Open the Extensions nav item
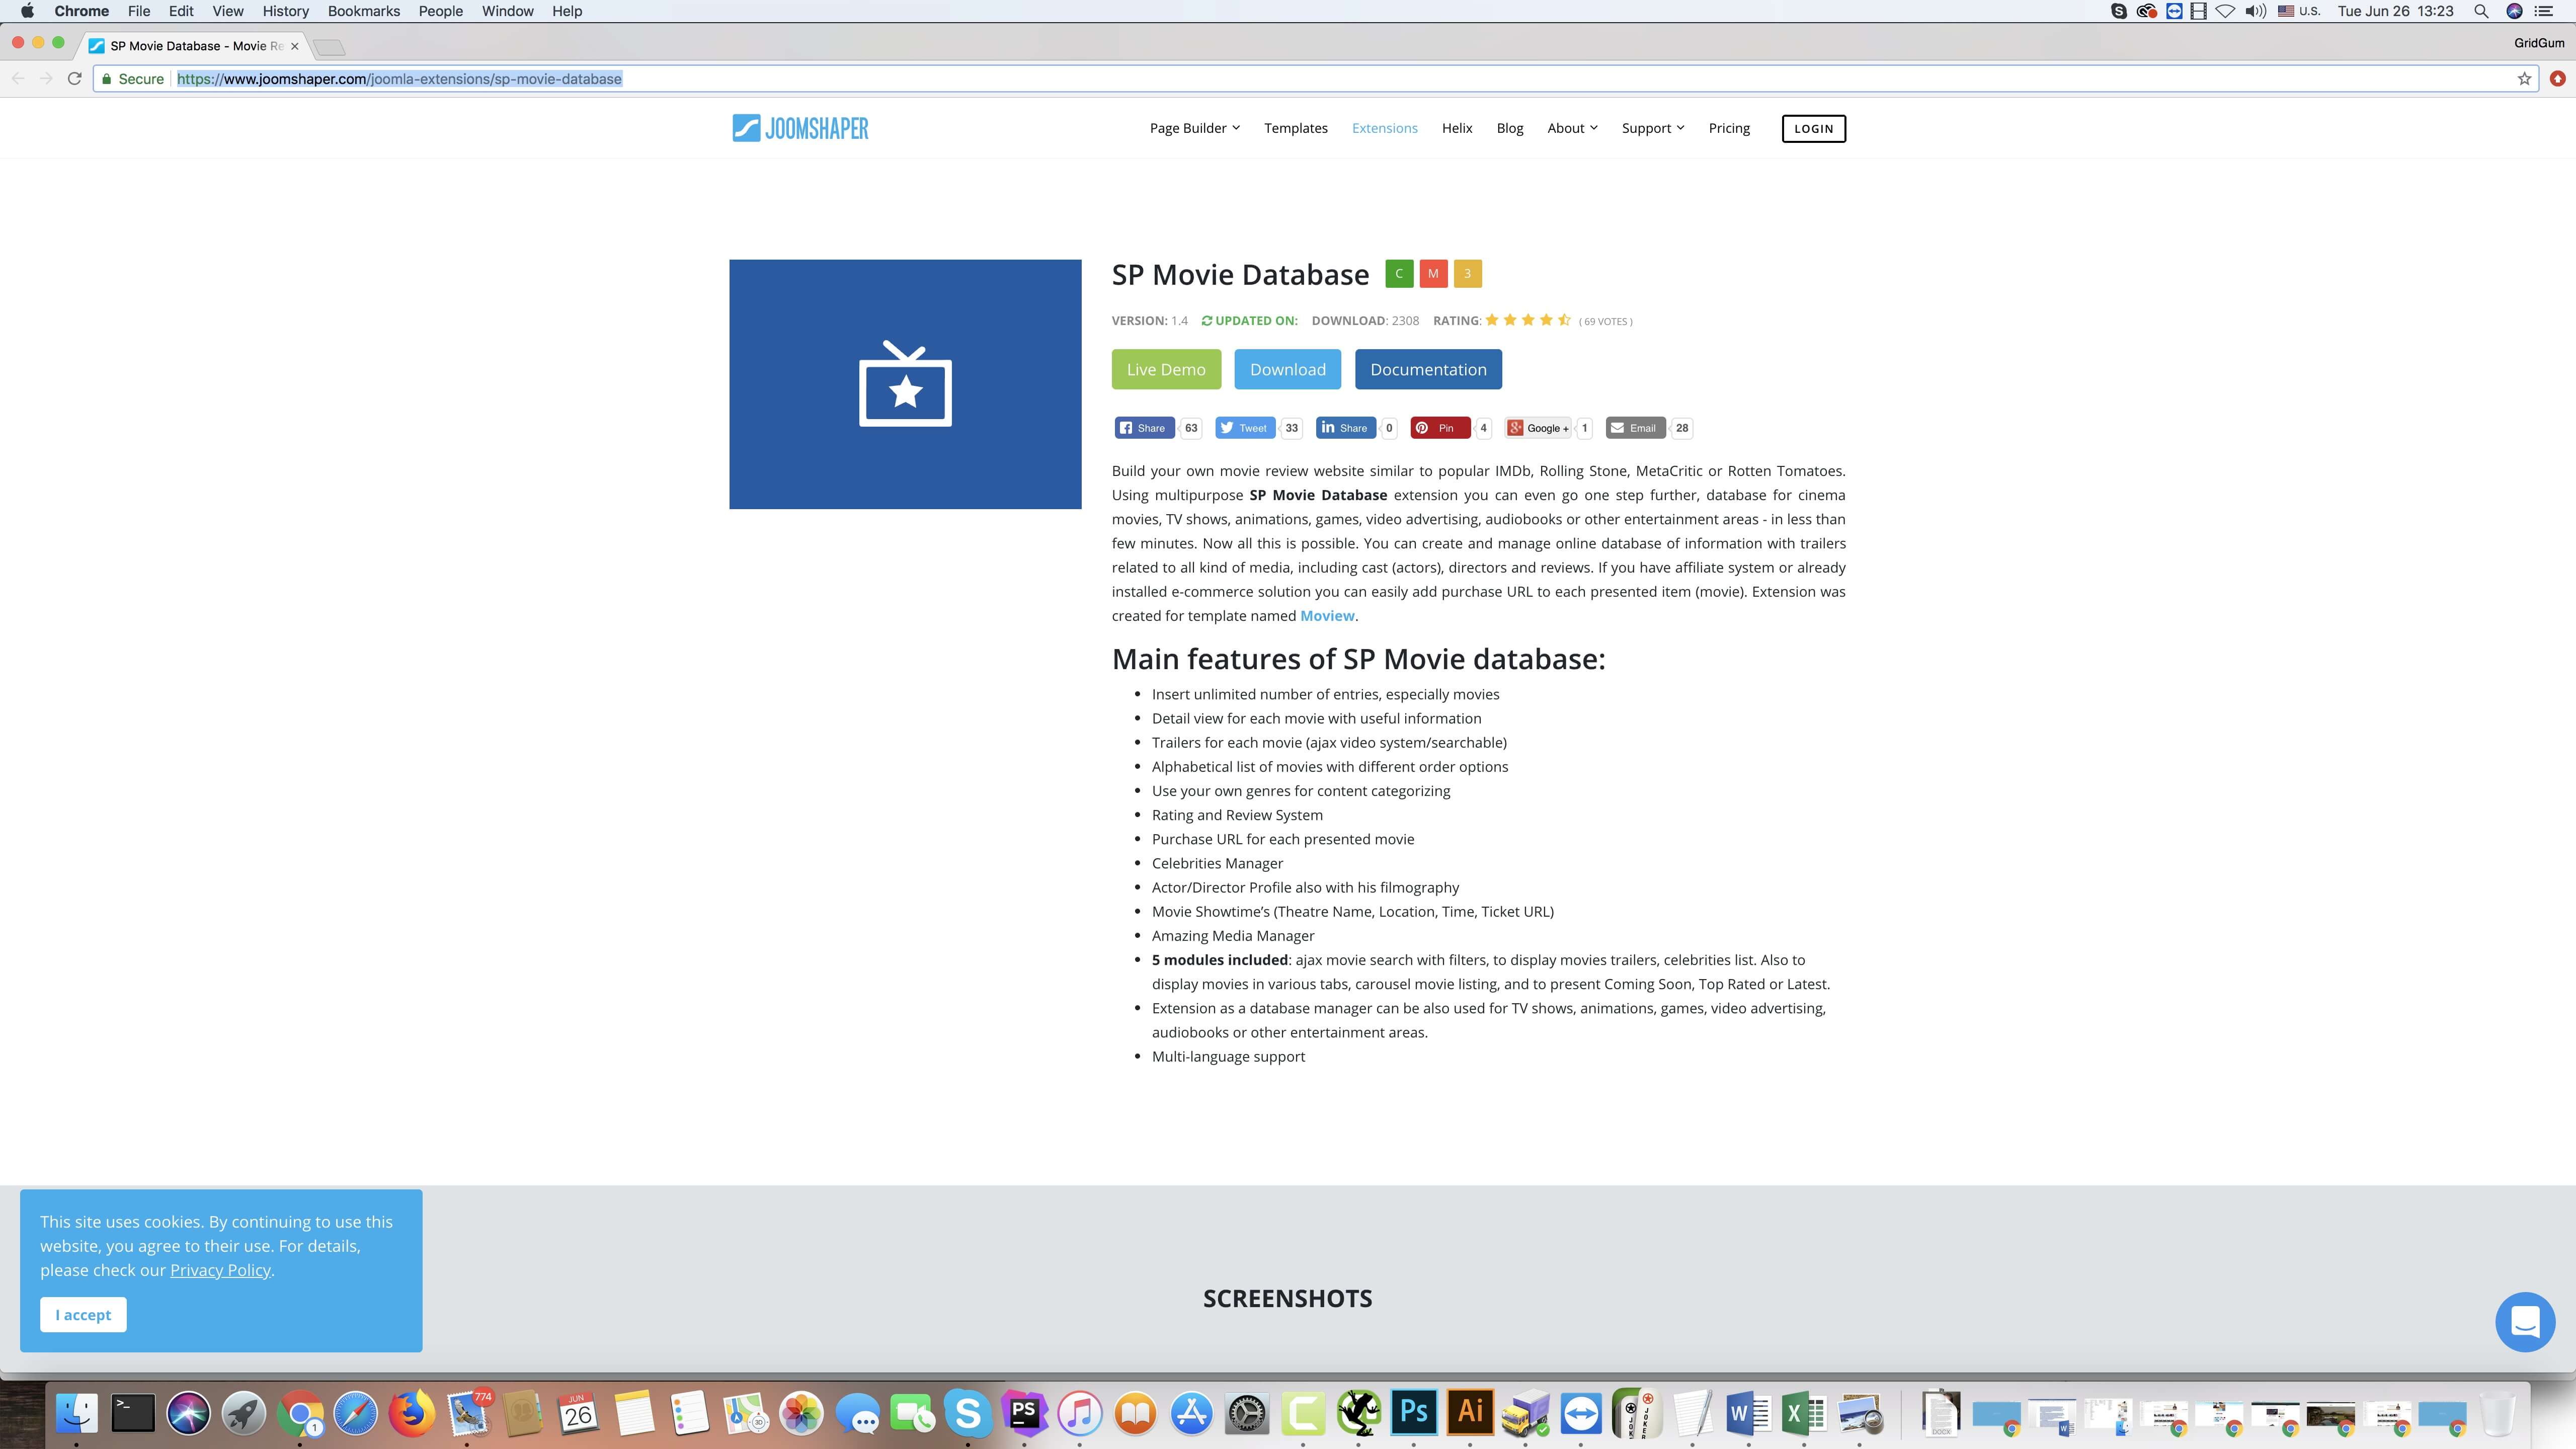This screenshot has height=1449, width=2576. pyautogui.click(x=1384, y=128)
